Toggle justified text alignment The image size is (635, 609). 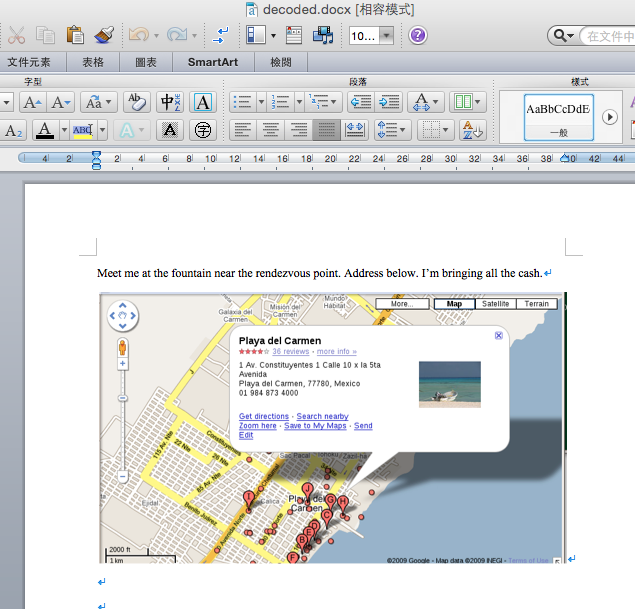click(326, 130)
